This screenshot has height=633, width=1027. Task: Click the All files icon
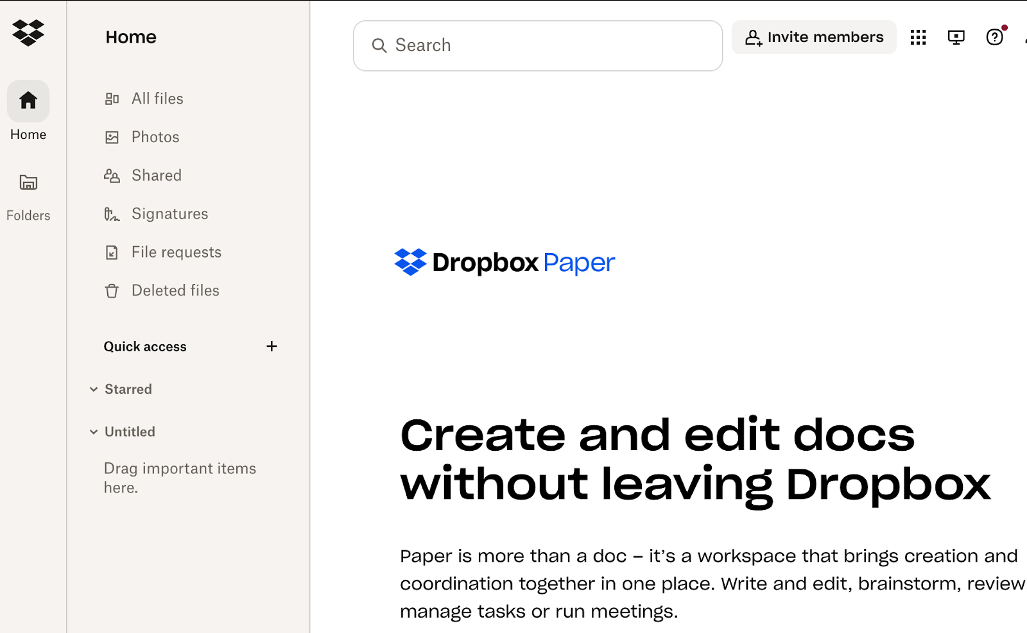[x=112, y=99]
